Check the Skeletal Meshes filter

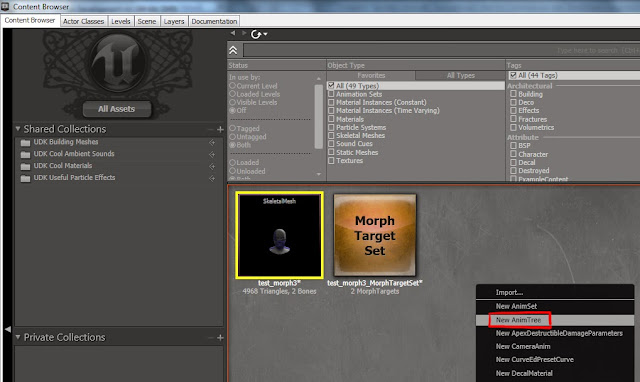[x=331, y=135]
